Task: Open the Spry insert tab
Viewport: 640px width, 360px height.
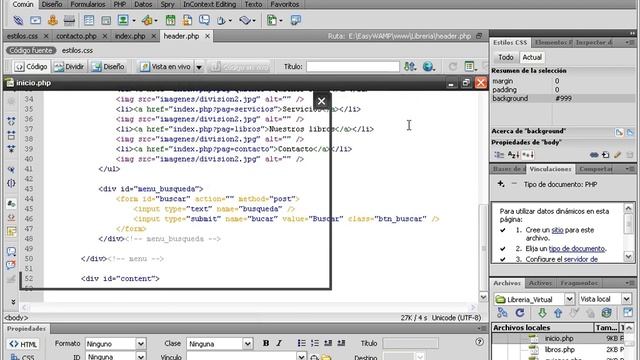Action: pos(167,4)
